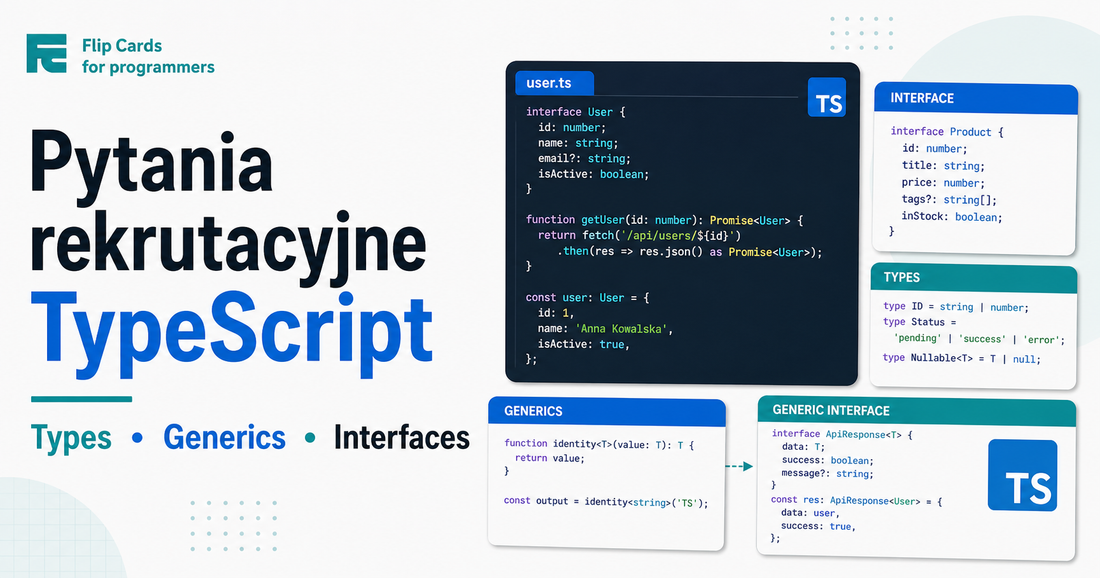Image resolution: width=1100 pixels, height=578 pixels.
Task: Click the line "isActive: boolean;"
Action: pyautogui.click(x=593, y=174)
